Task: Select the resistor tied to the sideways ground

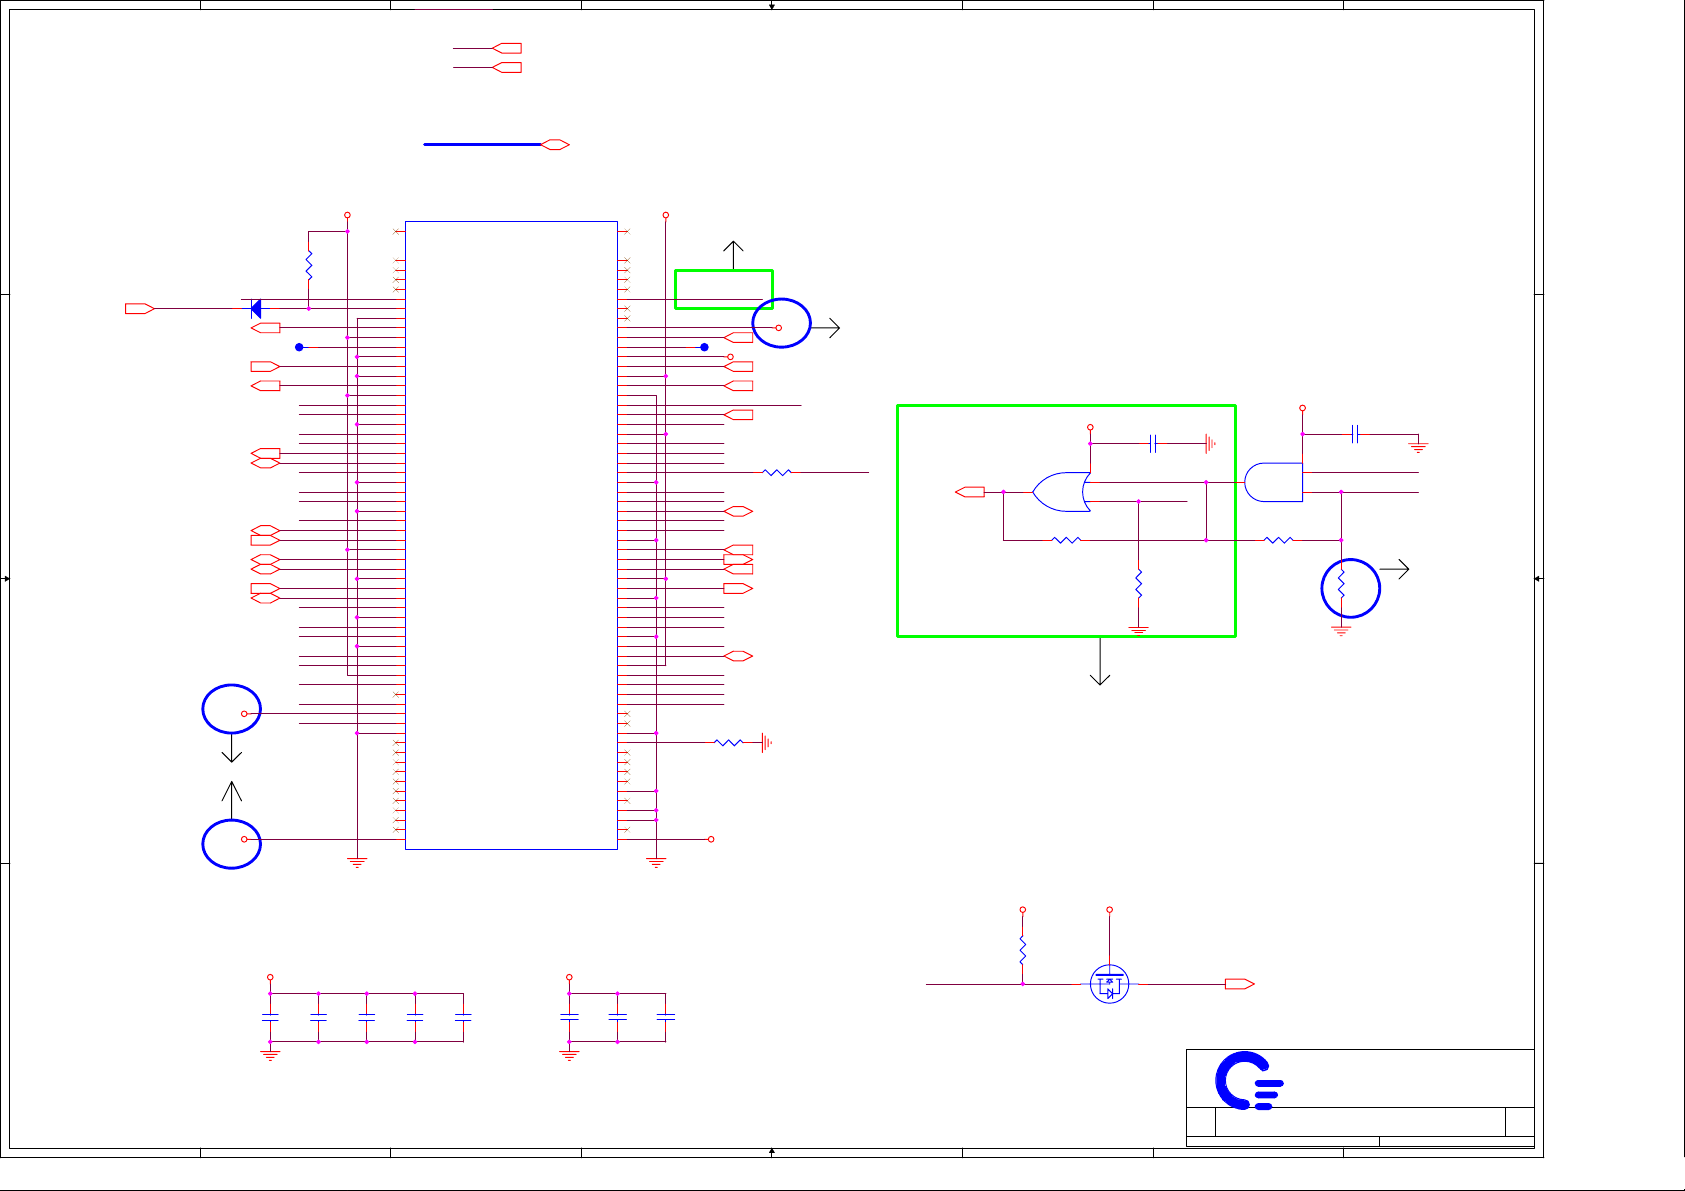Action: point(728,743)
